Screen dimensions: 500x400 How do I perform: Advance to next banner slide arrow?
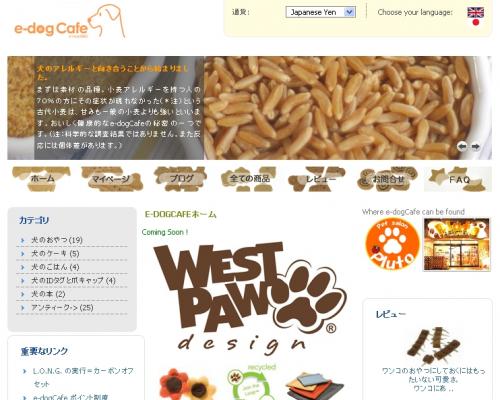(x=476, y=146)
